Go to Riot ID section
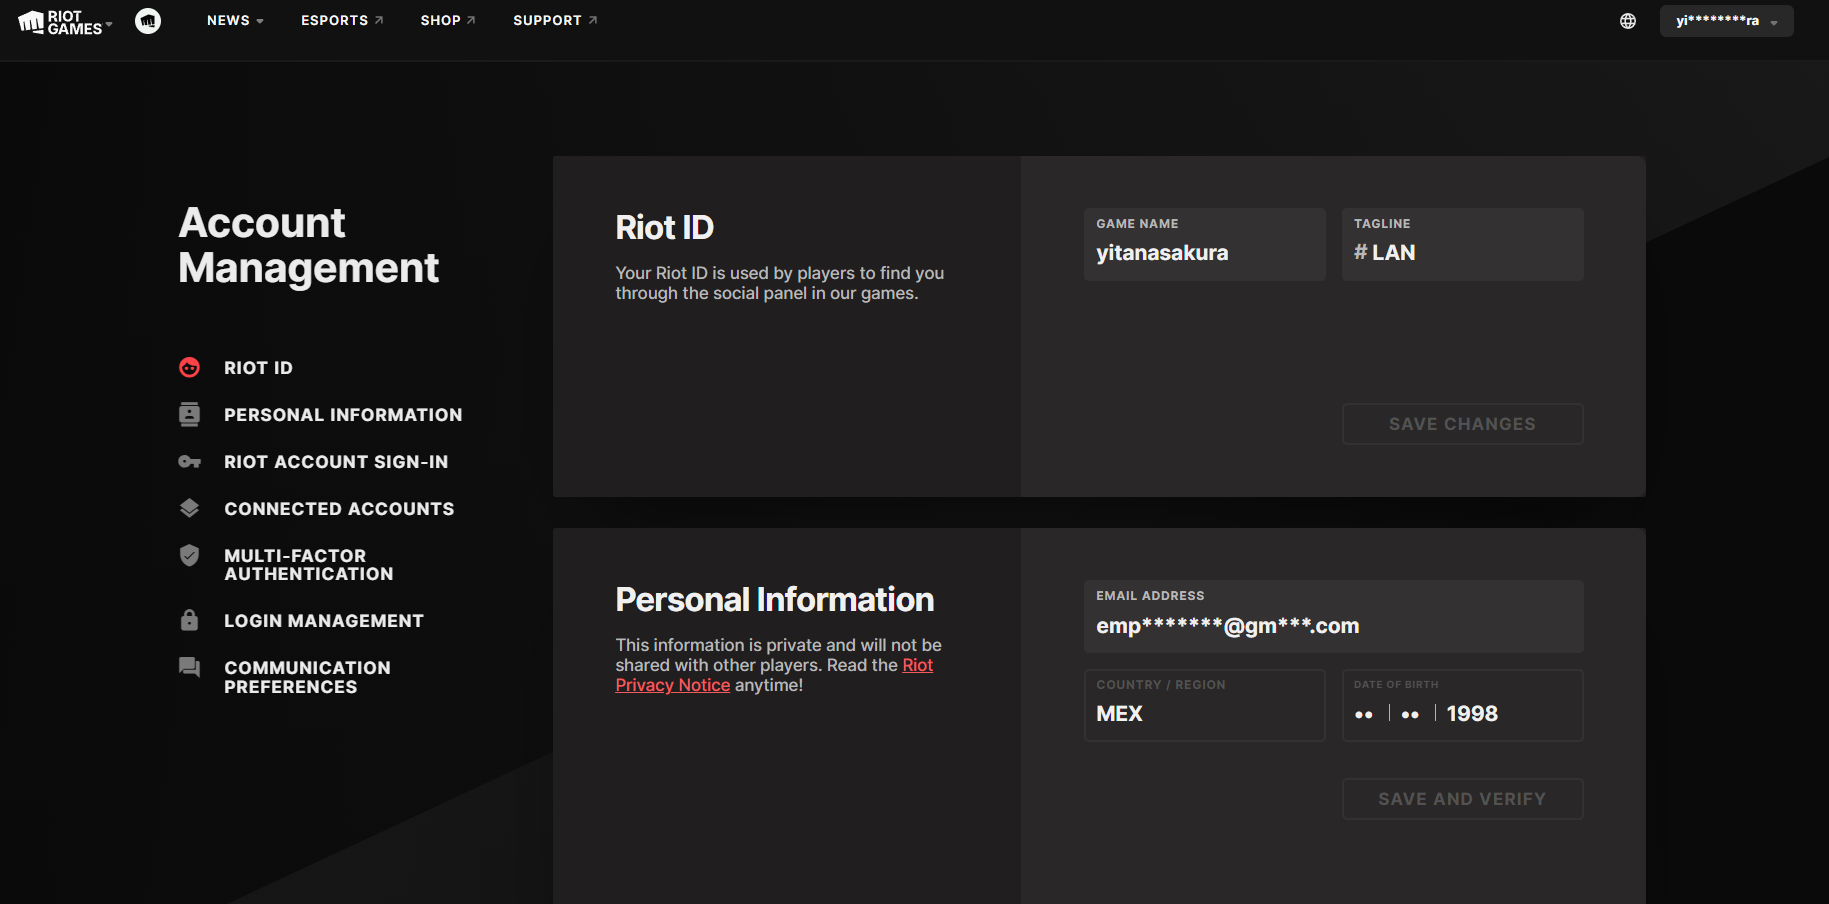The width and height of the screenshot is (1829, 904). coord(258,368)
